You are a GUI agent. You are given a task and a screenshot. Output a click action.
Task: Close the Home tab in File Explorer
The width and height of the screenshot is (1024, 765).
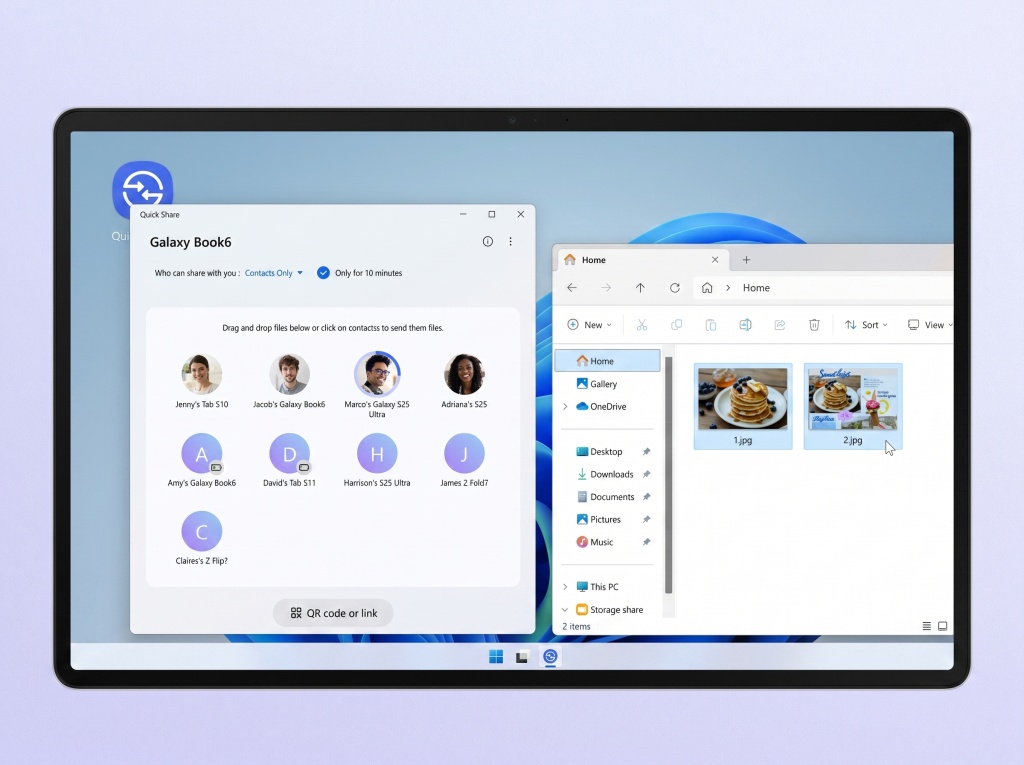[x=715, y=260]
